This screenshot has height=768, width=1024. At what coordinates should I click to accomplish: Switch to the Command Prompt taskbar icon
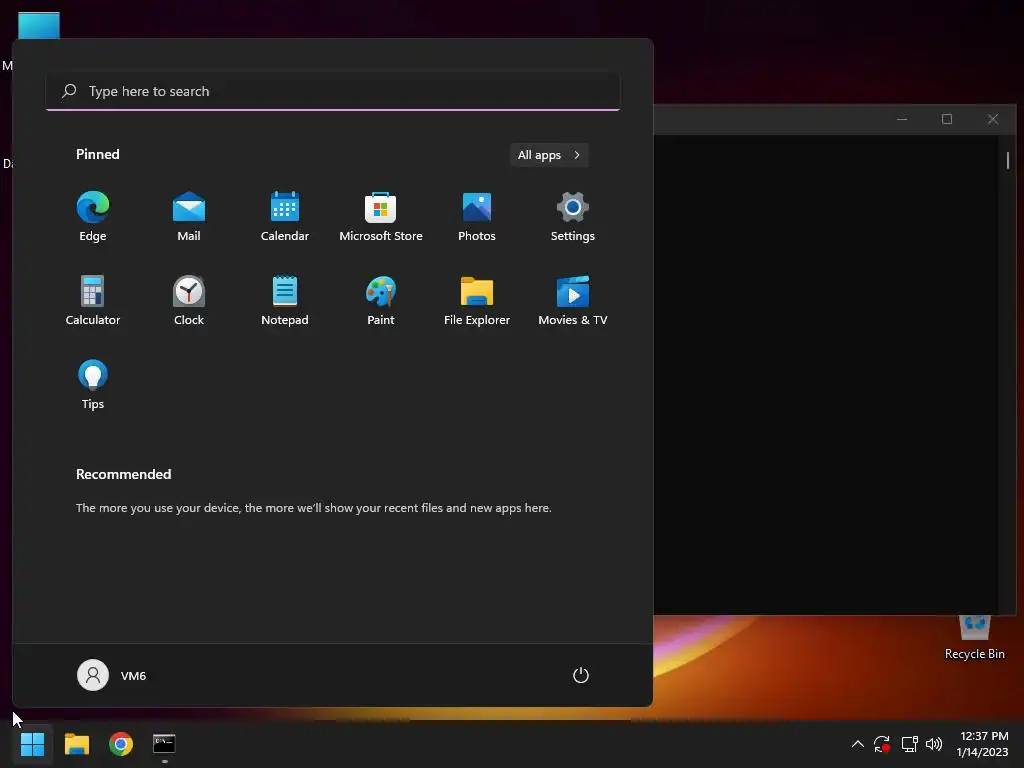click(164, 744)
